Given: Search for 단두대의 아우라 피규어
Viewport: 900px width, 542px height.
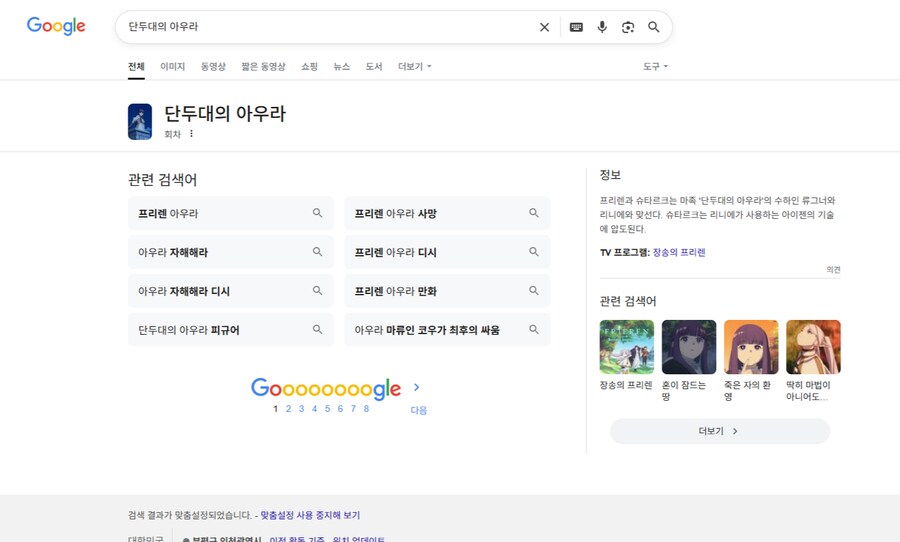Looking at the screenshot, I should (230, 330).
